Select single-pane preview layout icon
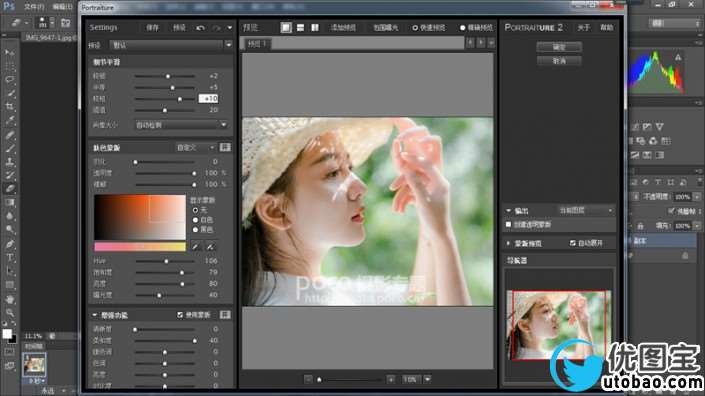 [x=286, y=27]
